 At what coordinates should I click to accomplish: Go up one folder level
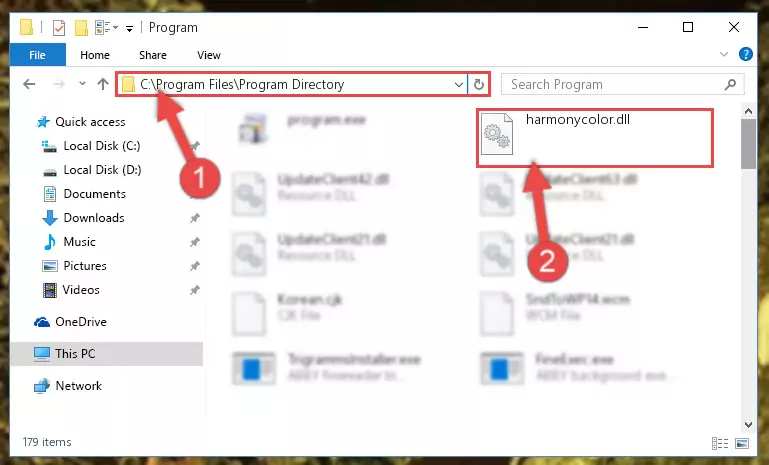[x=103, y=84]
